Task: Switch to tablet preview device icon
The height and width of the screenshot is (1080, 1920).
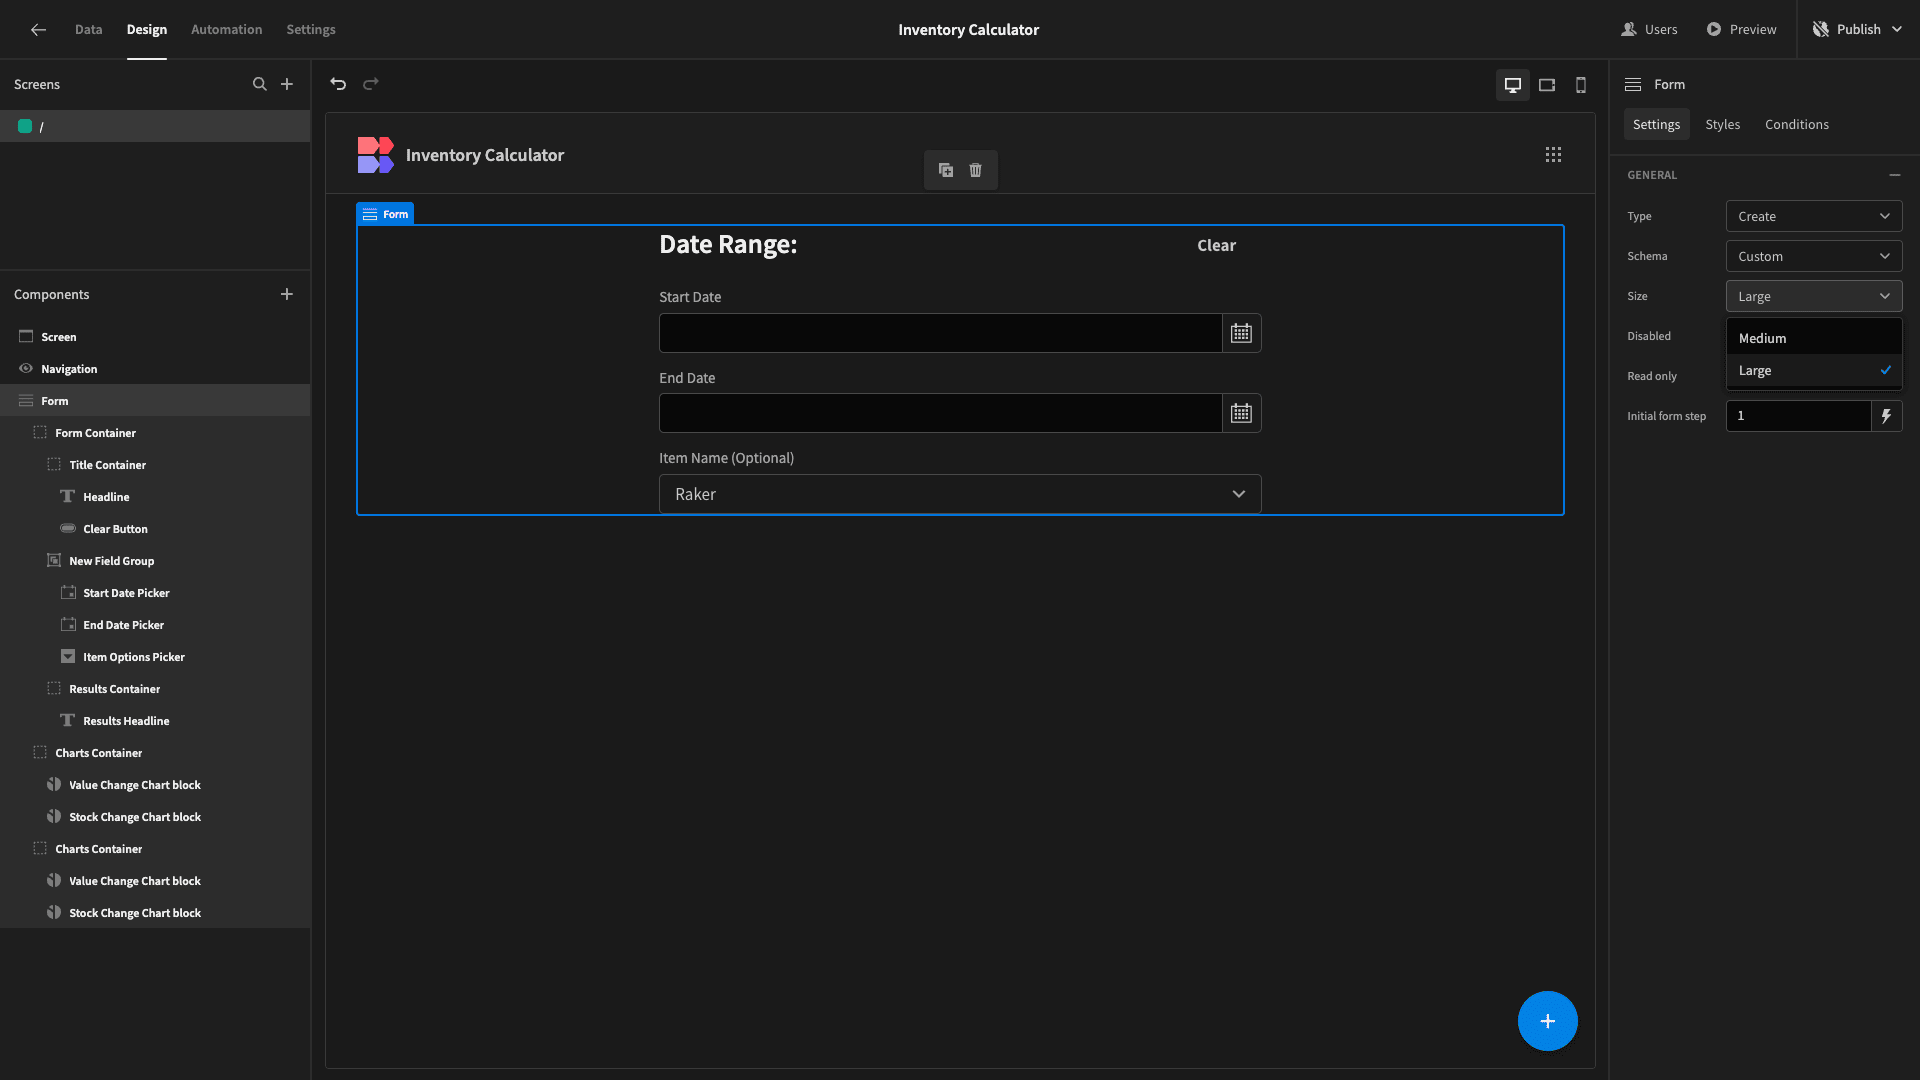Action: [1547, 85]
